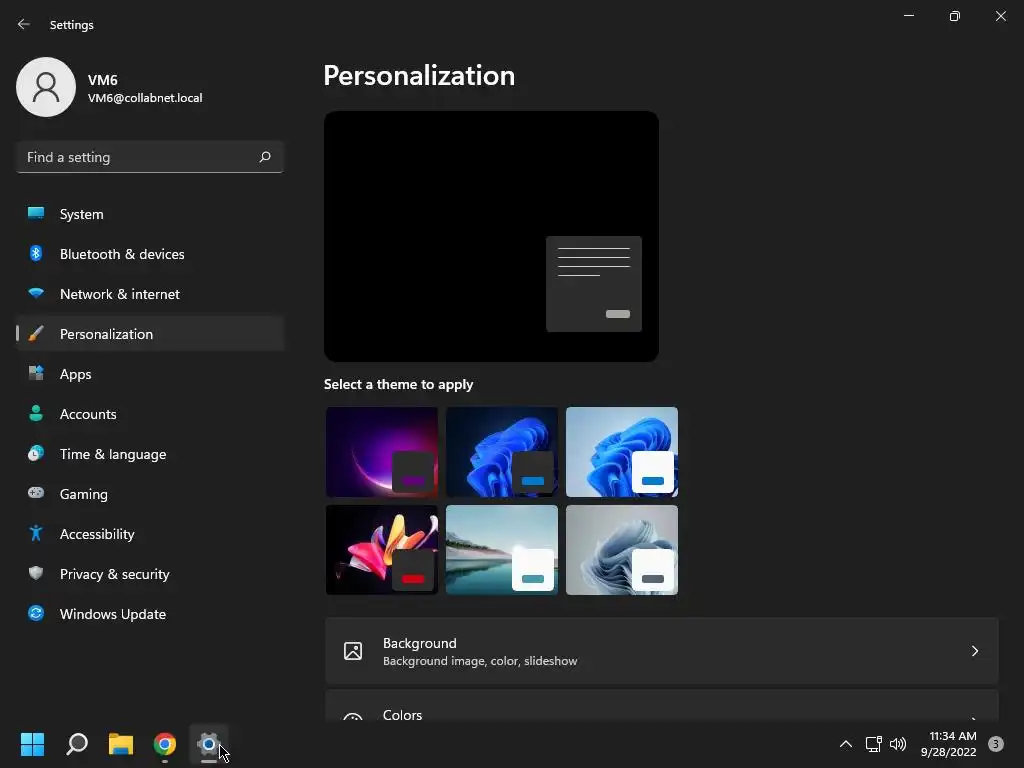This screenshot has width=1024, height=768.
Task: Click the System monitor icon
Action: tap(36, 214)
